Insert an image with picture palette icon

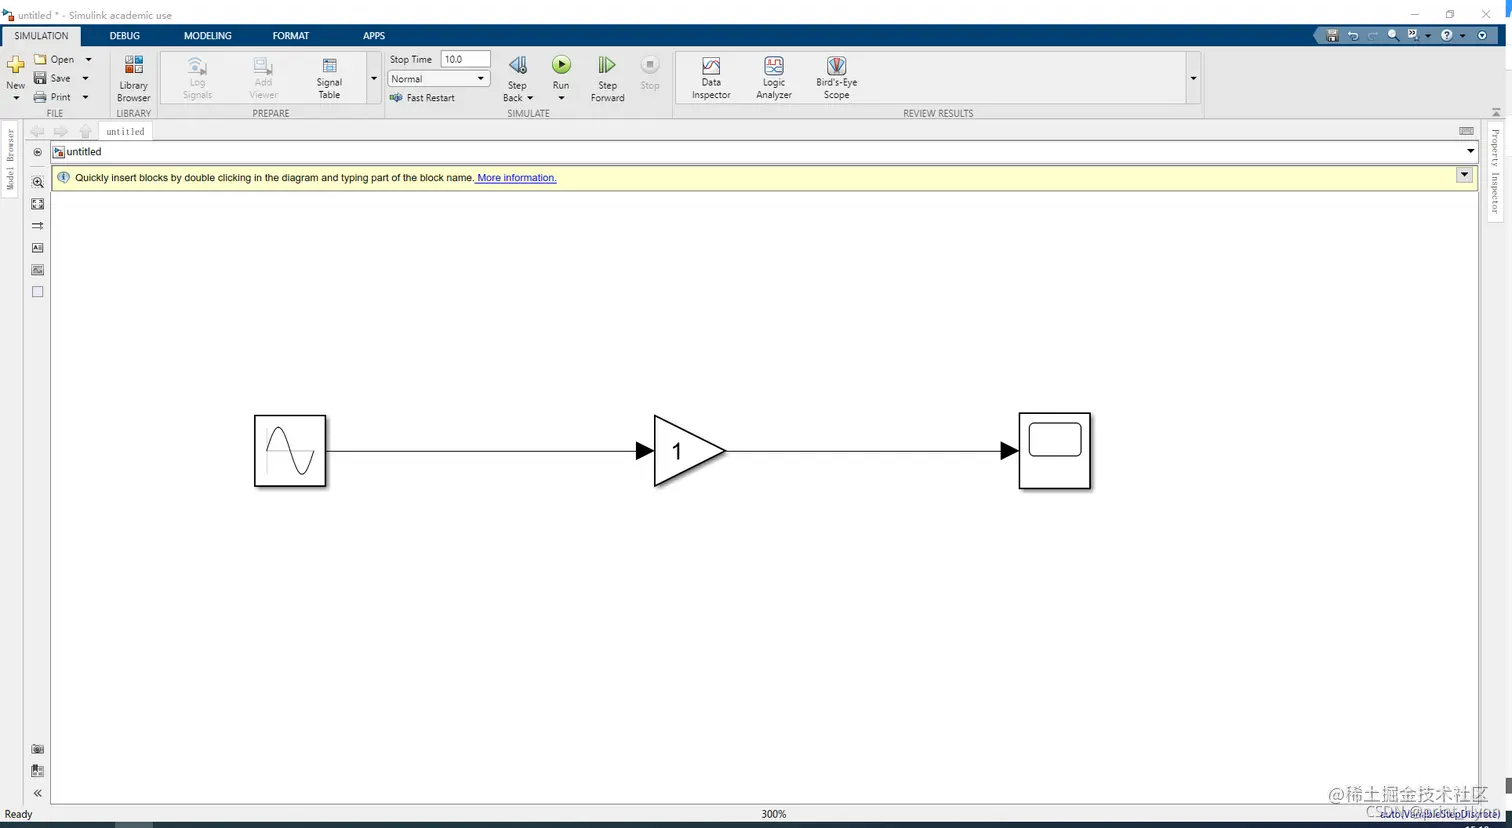pos(38,270)
